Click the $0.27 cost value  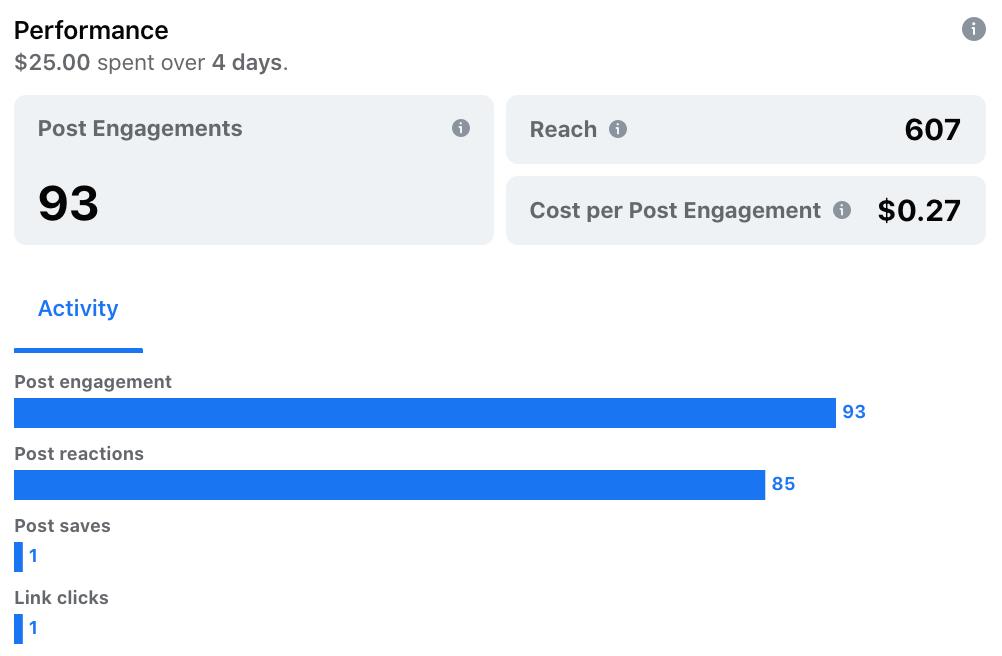[x=919, y=211]
